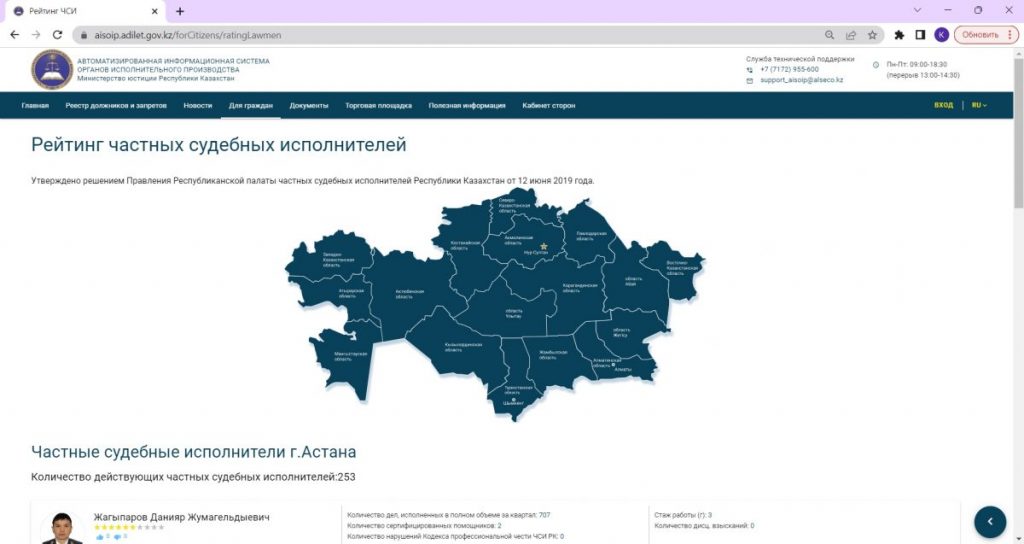1024x544 pixels.
Task: Expand the round side panel arrow button
Action: 990,521
